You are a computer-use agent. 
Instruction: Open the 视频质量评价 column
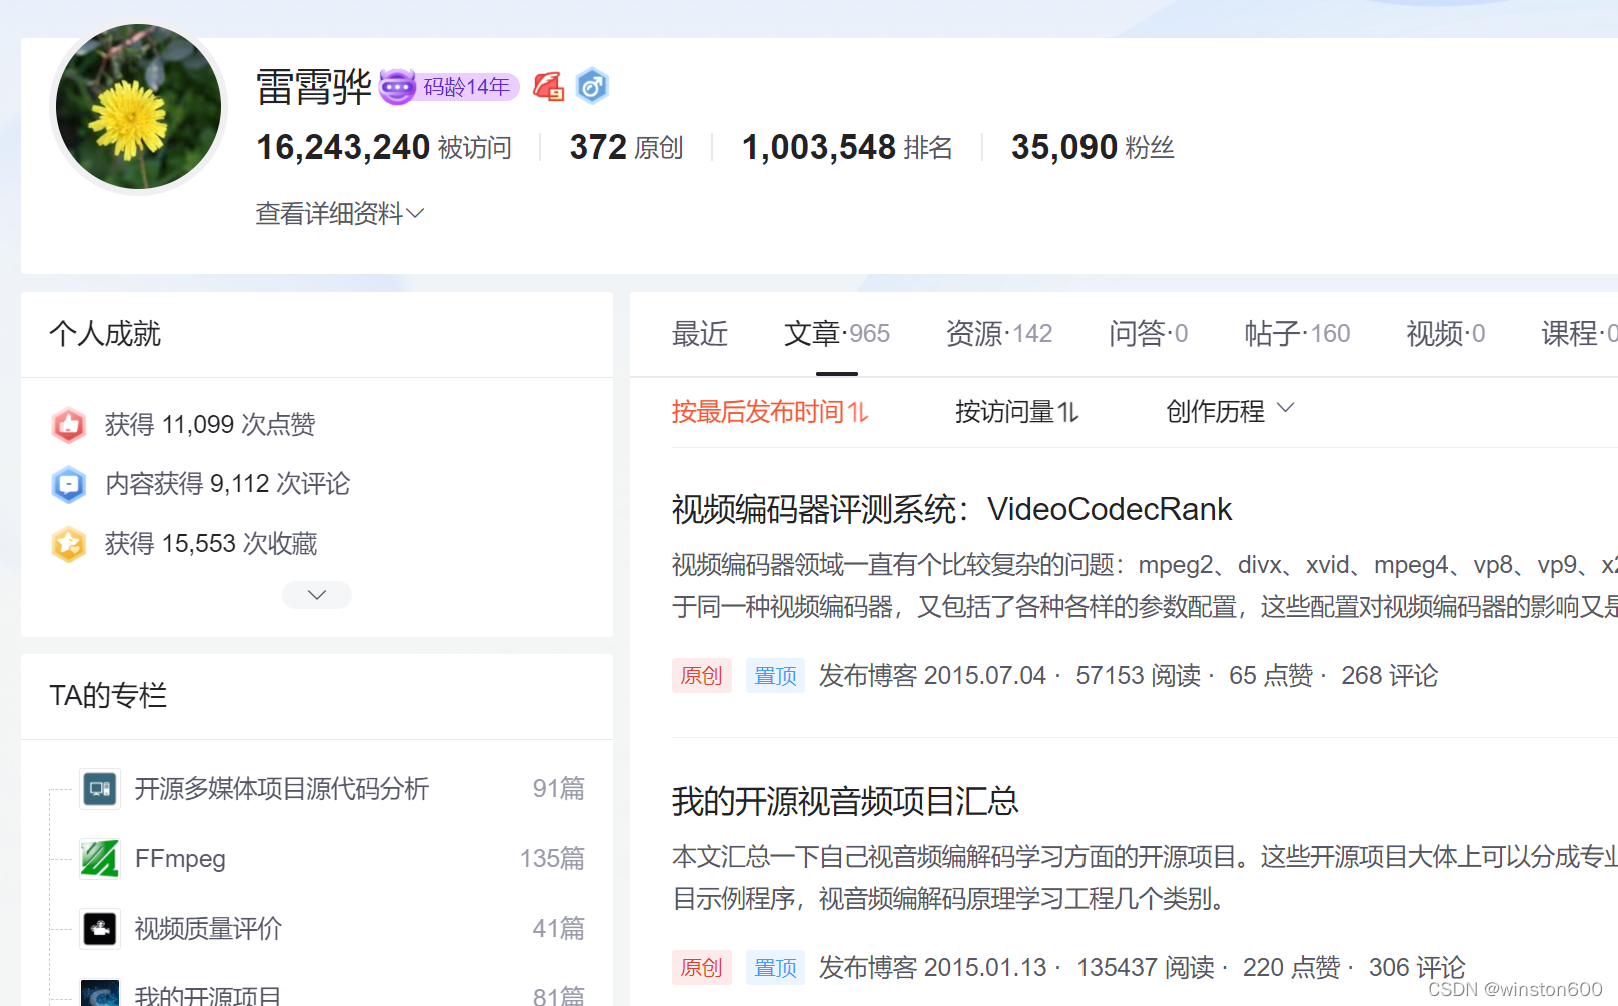(208, 928)
